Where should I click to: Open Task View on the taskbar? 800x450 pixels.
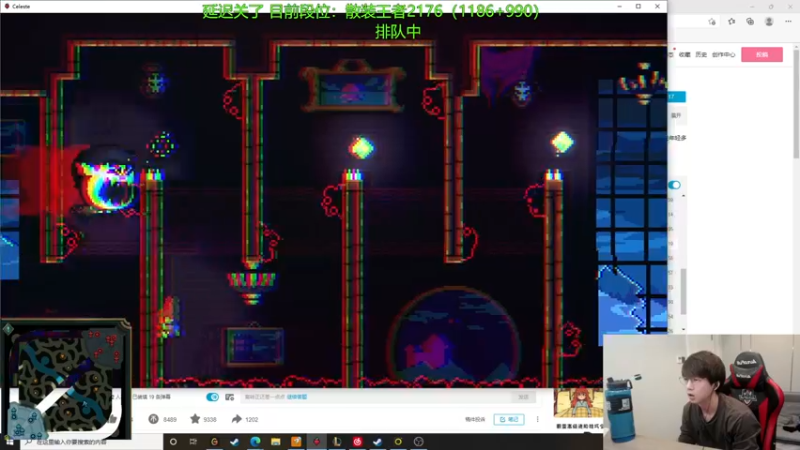pos(193,442)
